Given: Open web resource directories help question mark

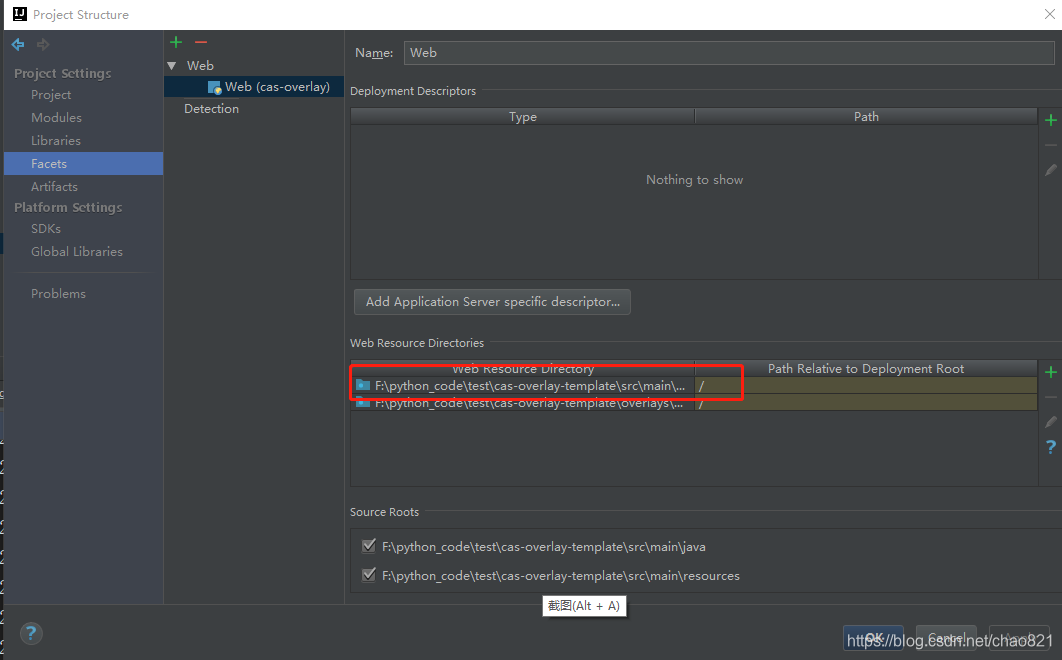Looking at the screenshot, I should 1050,447.
